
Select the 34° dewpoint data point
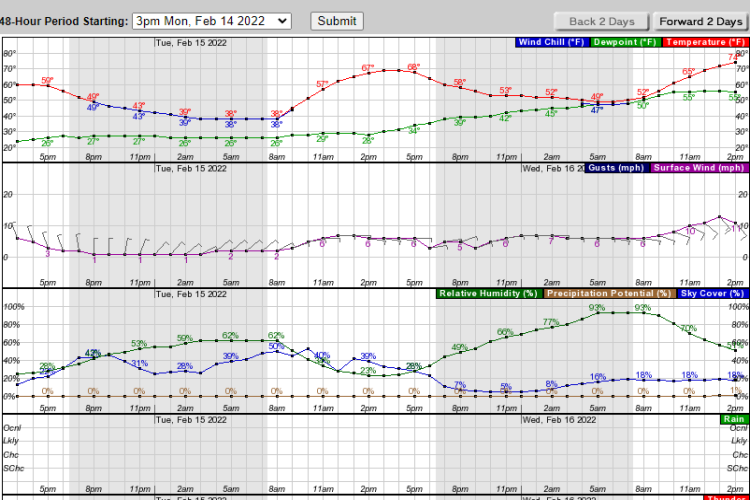tap(414, 125)
